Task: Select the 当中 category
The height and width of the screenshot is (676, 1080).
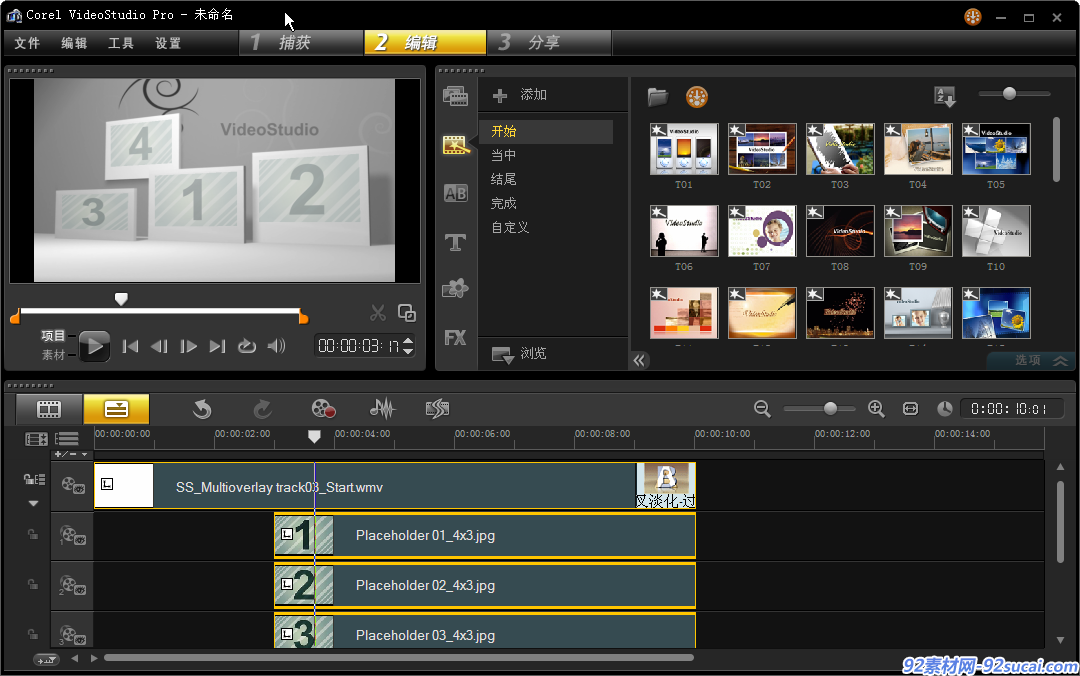Action: coord(503,156)
